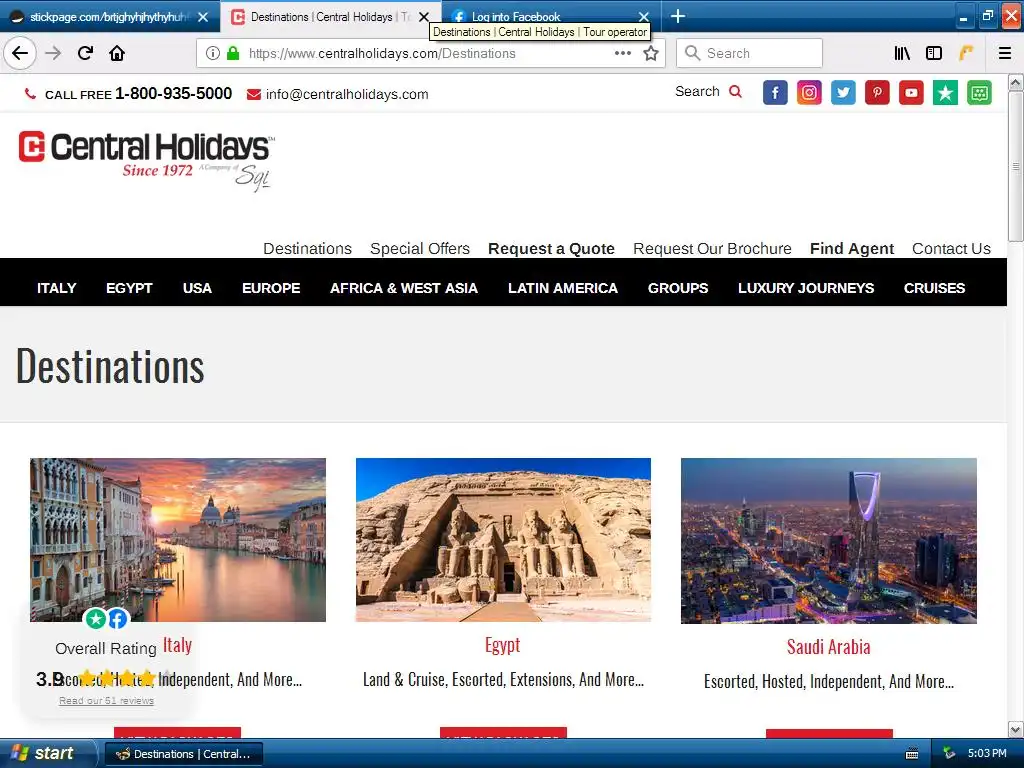
Task: Click the Facebook badge on rating widget
Action: tap(118, 618)
